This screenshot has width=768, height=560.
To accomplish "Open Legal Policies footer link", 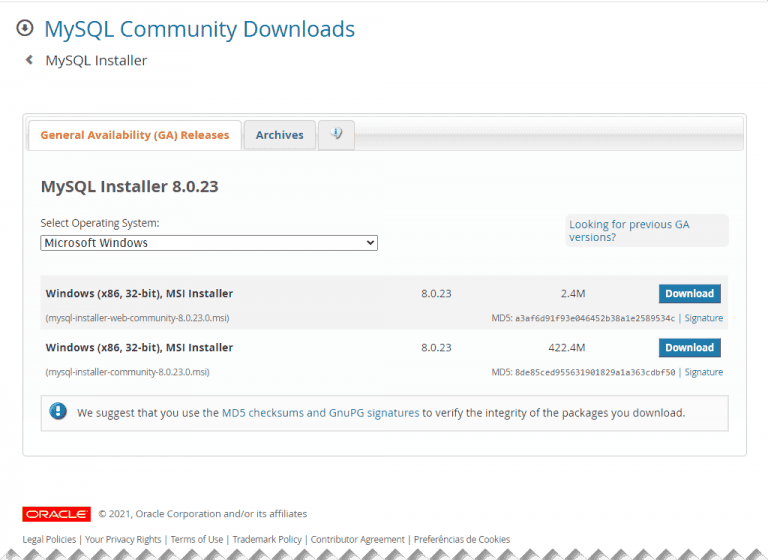I will (x=50, y=540).
